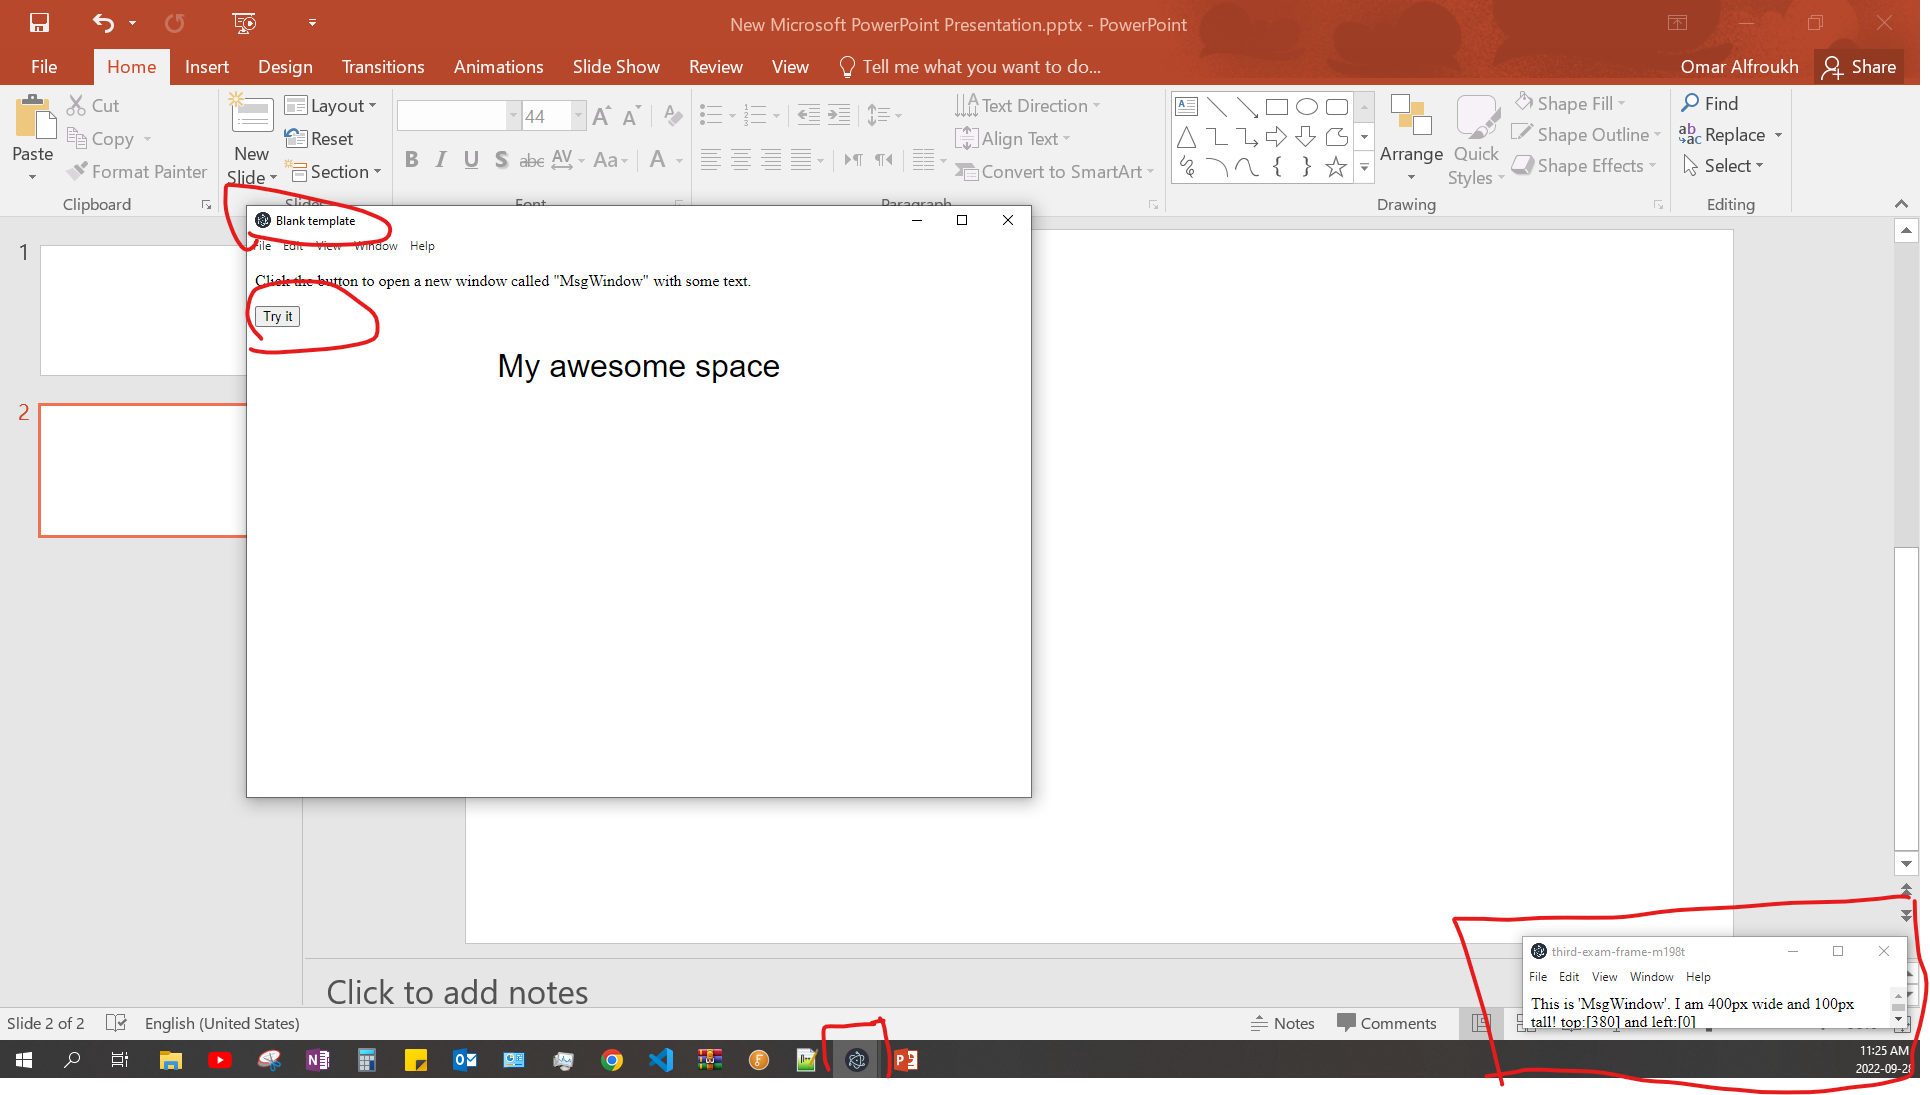Viewport: 1930px width, 1095px height.
Task: Click the Arrange button
Action: (x=1411, y=138)
